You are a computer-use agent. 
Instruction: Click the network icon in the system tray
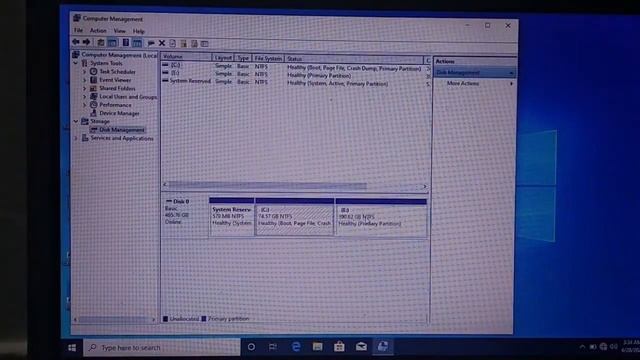click(x=603, y=347)
